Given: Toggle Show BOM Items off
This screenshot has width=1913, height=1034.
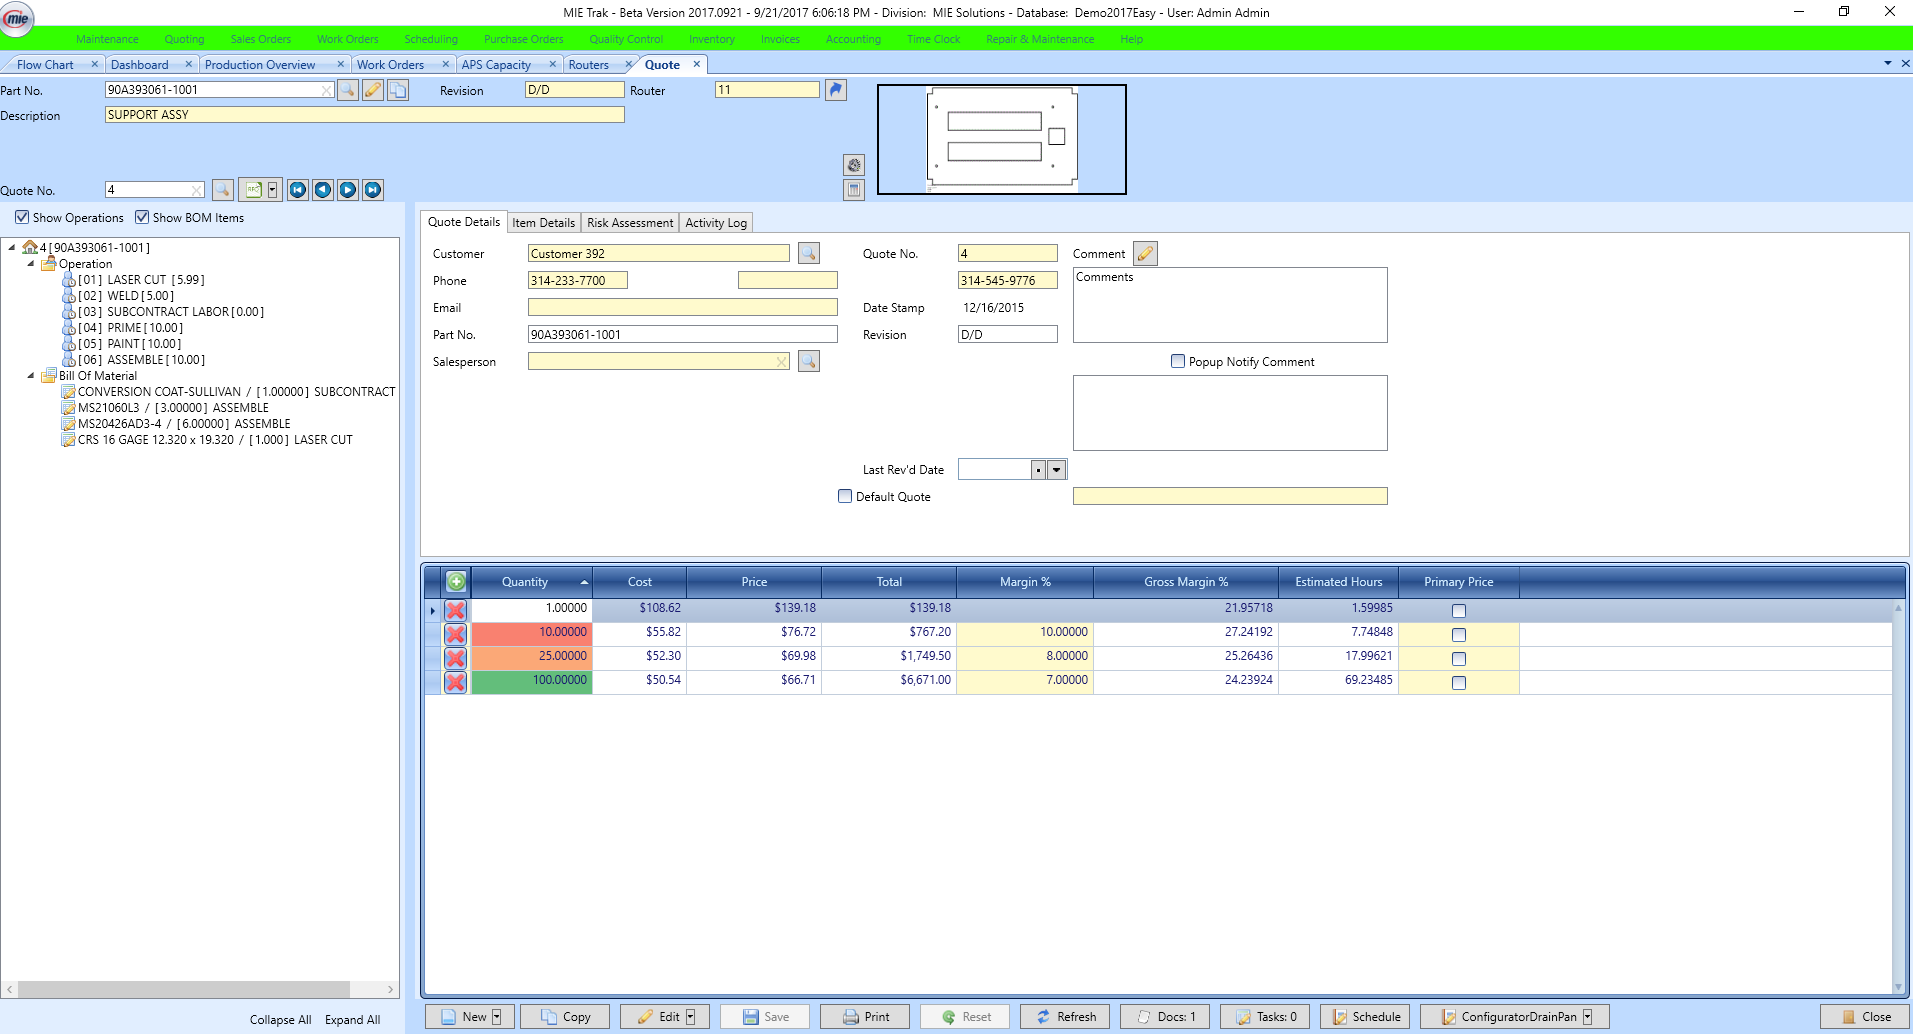Looking at the screenshot, I should pos(141,217).
